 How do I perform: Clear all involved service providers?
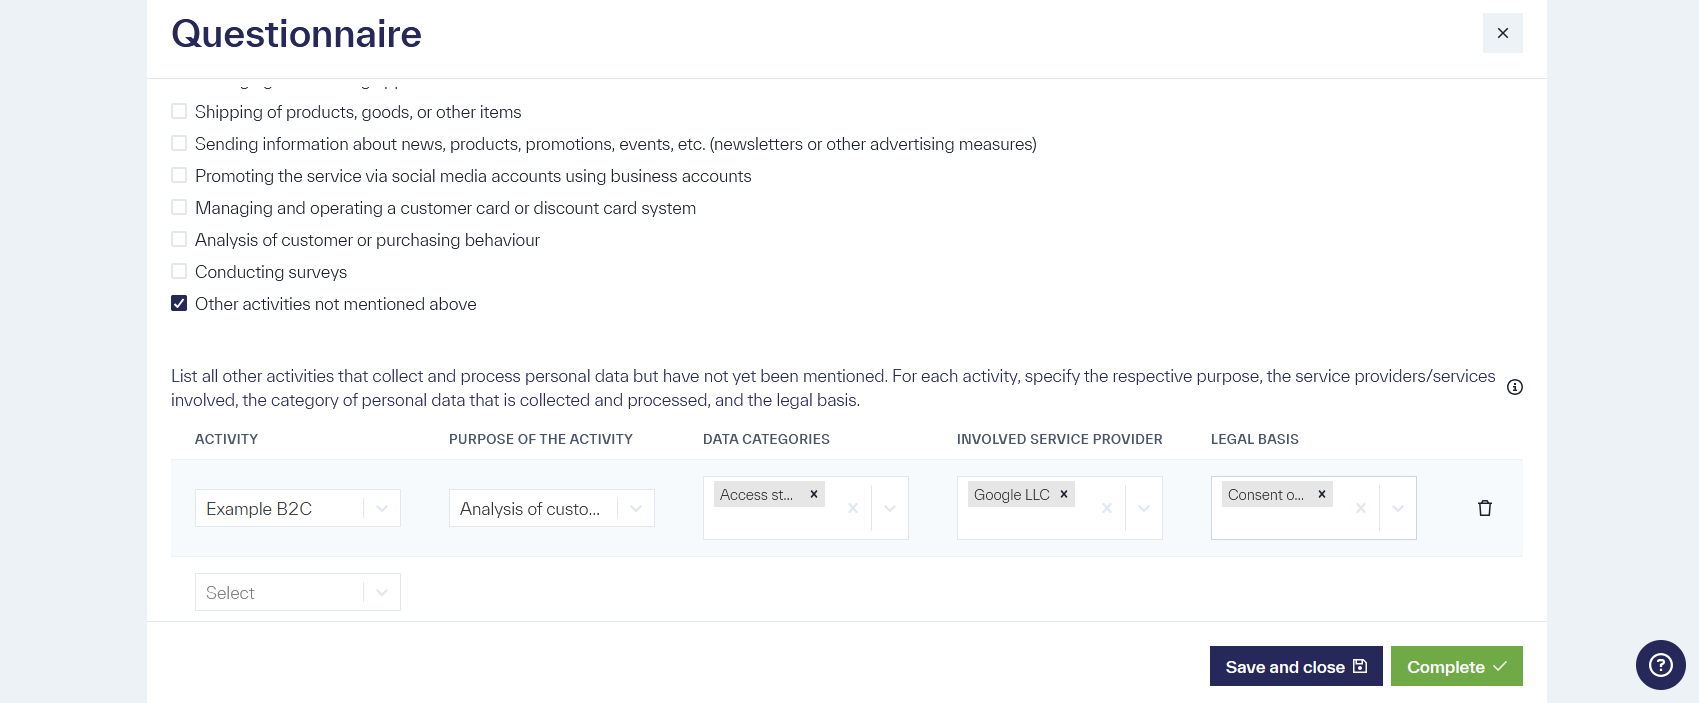coord(1106,508)
